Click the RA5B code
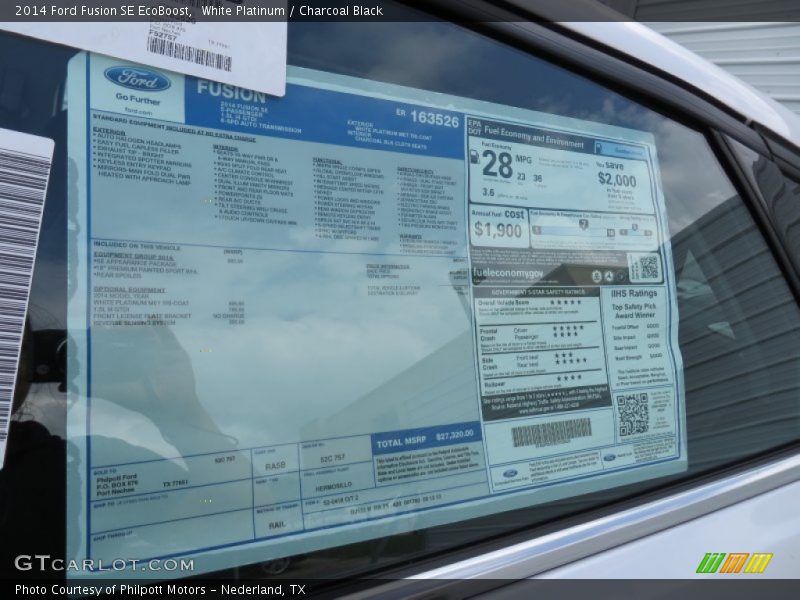The height and width of the screenshot is (600, 800). coord(276,466)
